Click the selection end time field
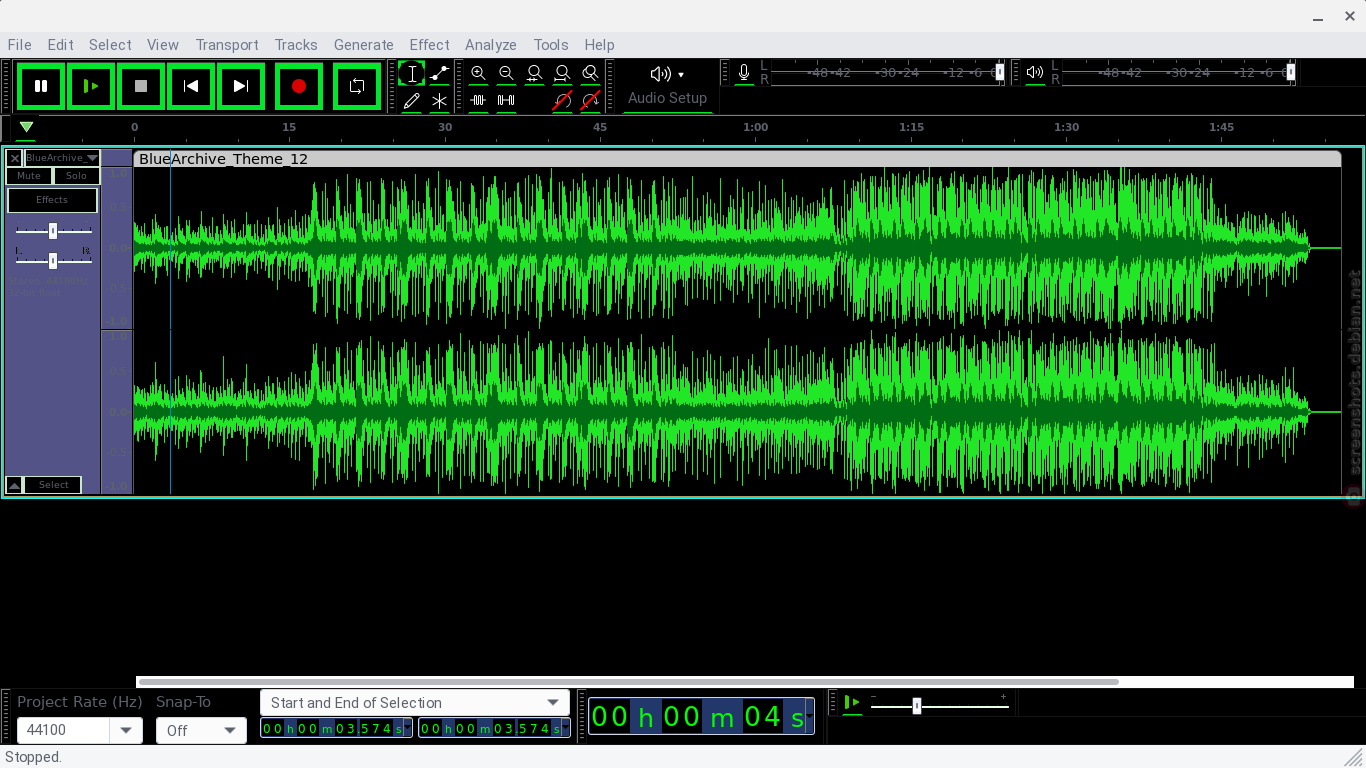 pos(494,729)
